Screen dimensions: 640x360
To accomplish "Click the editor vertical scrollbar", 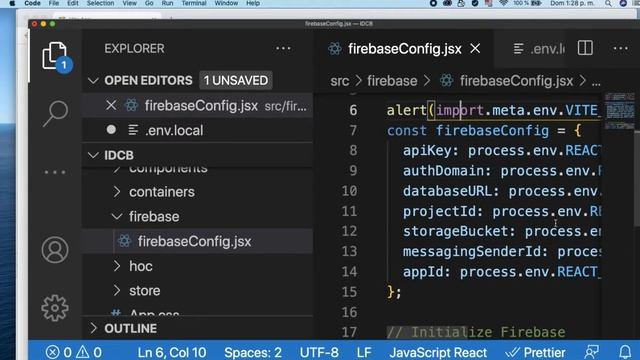I will pyautogui.click(x=637, y=178).
